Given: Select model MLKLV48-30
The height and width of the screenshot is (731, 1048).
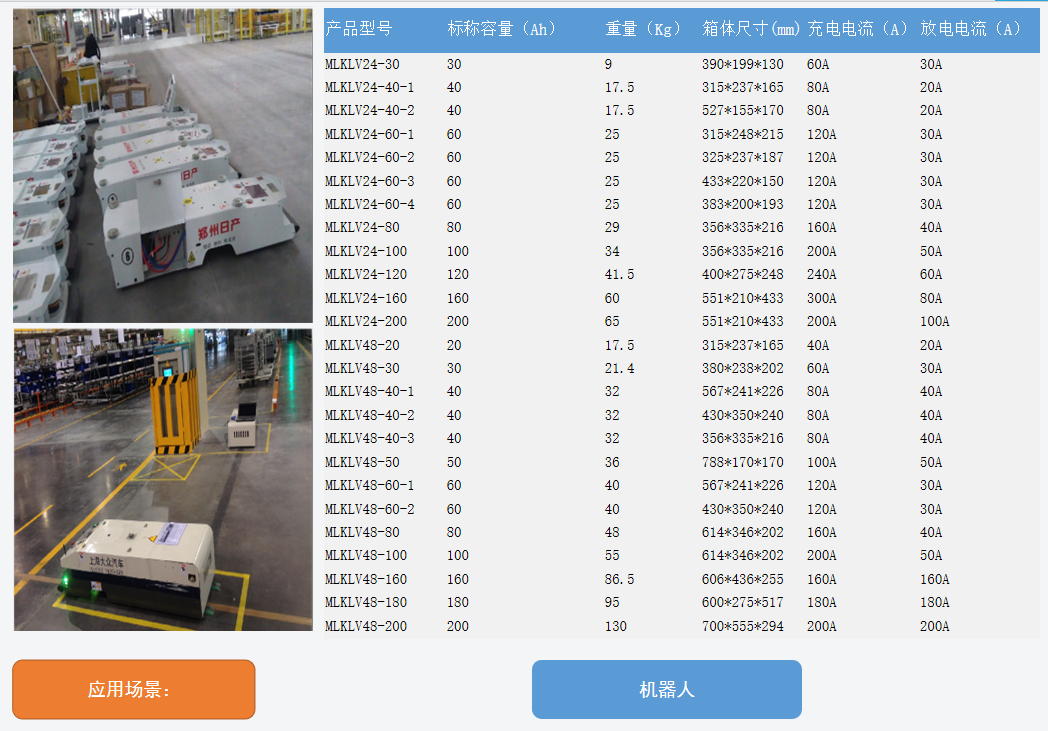Looking at the screenshot, I should [362, 368].
